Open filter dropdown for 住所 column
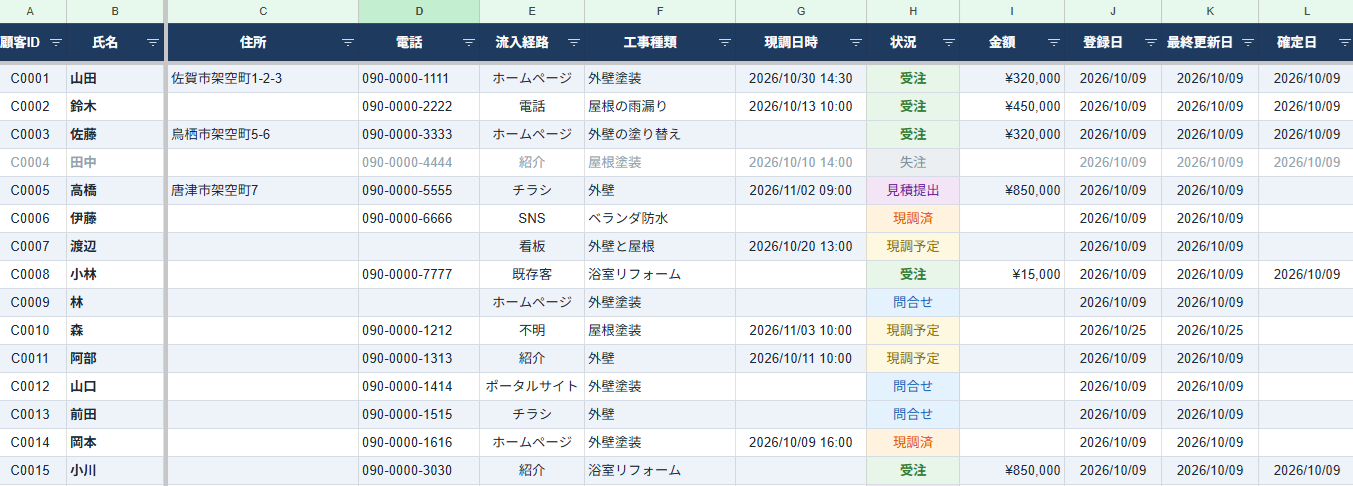1353x486 pixels. point(348,43)
